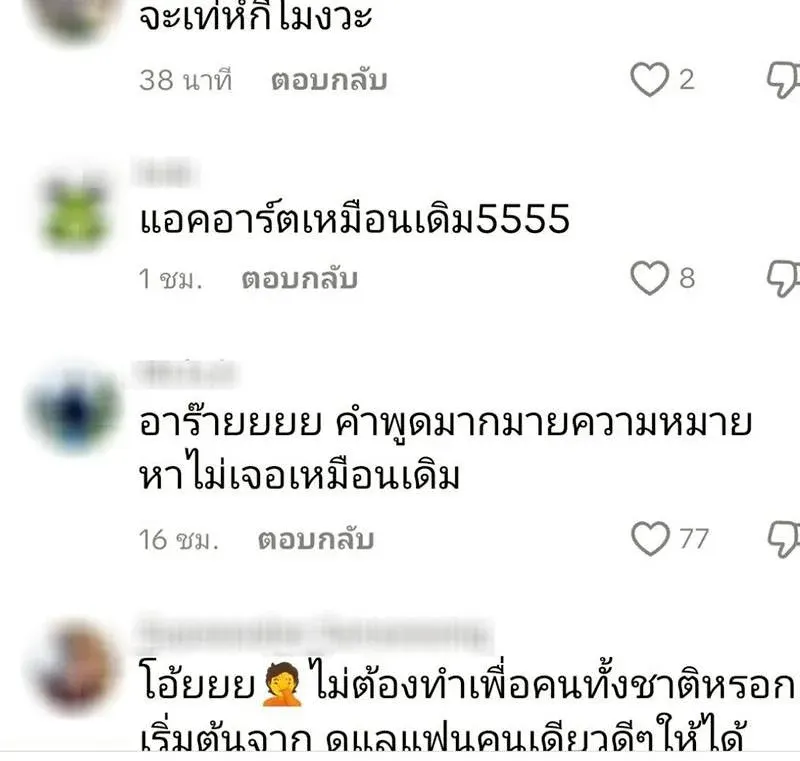Reply to the 38 นาที comment
The width and height of the screenshot is (800, 761).
tap(329, 81)
